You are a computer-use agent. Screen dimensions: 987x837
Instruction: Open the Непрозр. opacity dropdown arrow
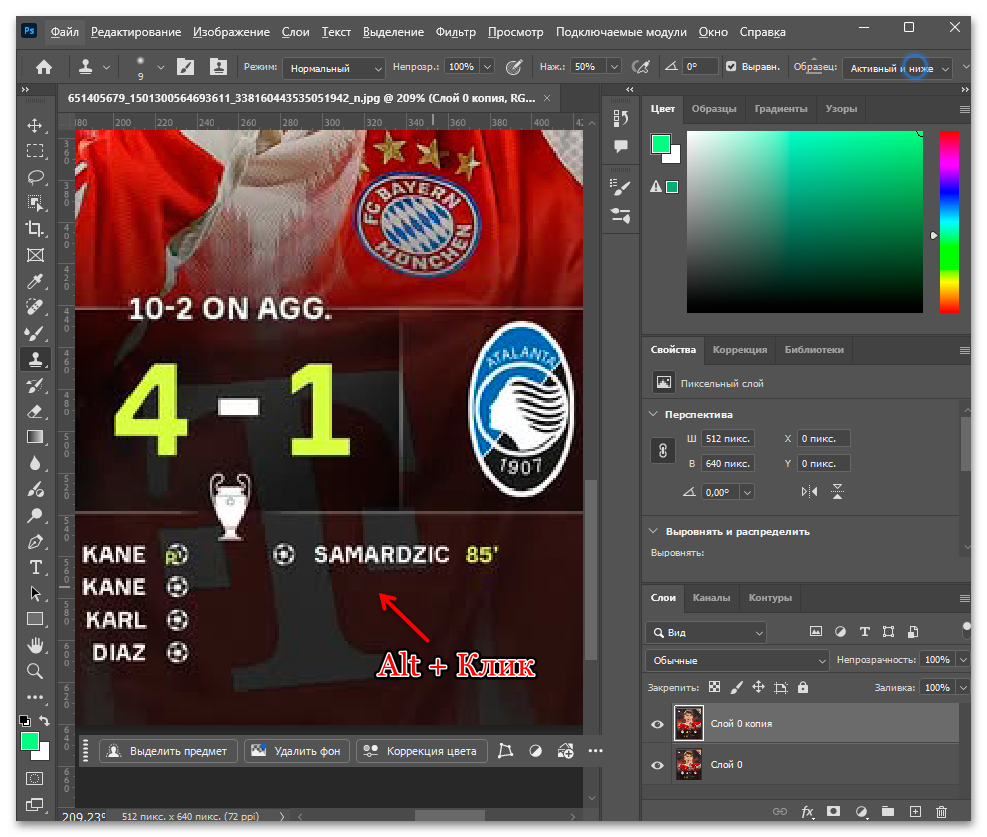[x=487, y=67]
